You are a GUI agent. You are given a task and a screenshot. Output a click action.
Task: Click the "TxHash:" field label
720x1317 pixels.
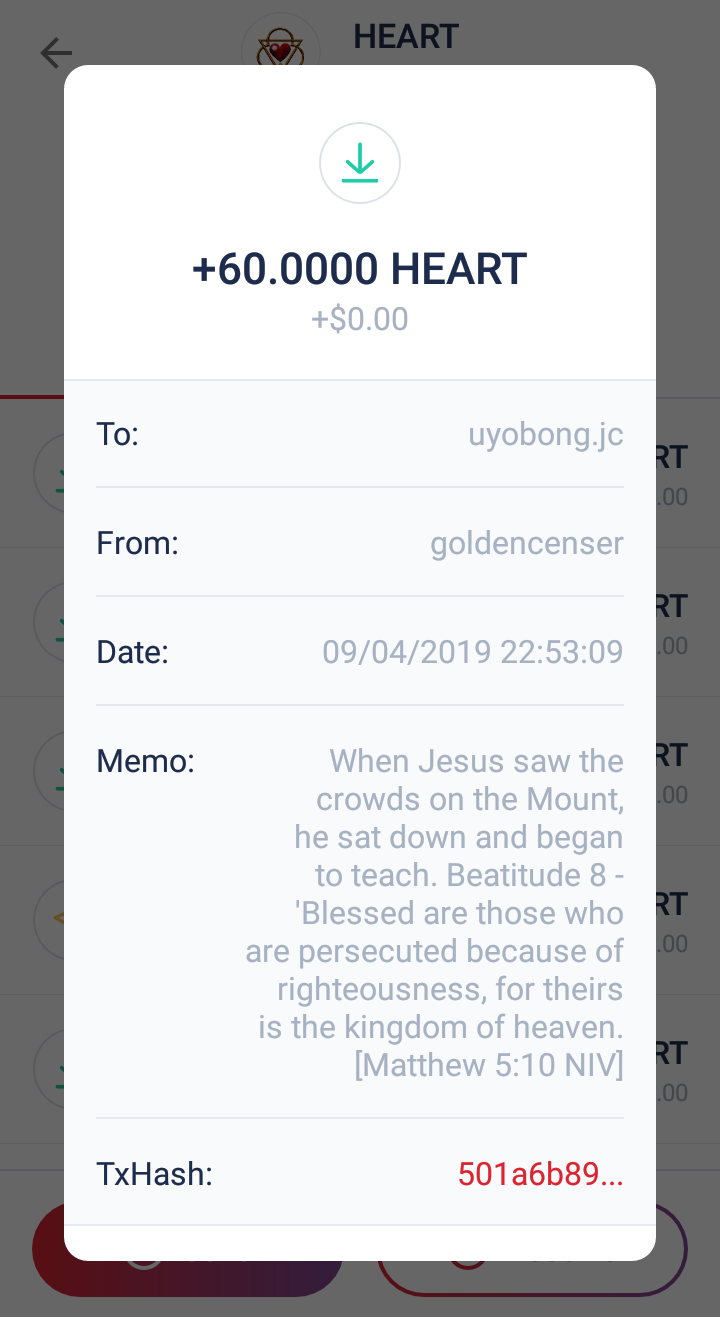tap(155, 1174)
